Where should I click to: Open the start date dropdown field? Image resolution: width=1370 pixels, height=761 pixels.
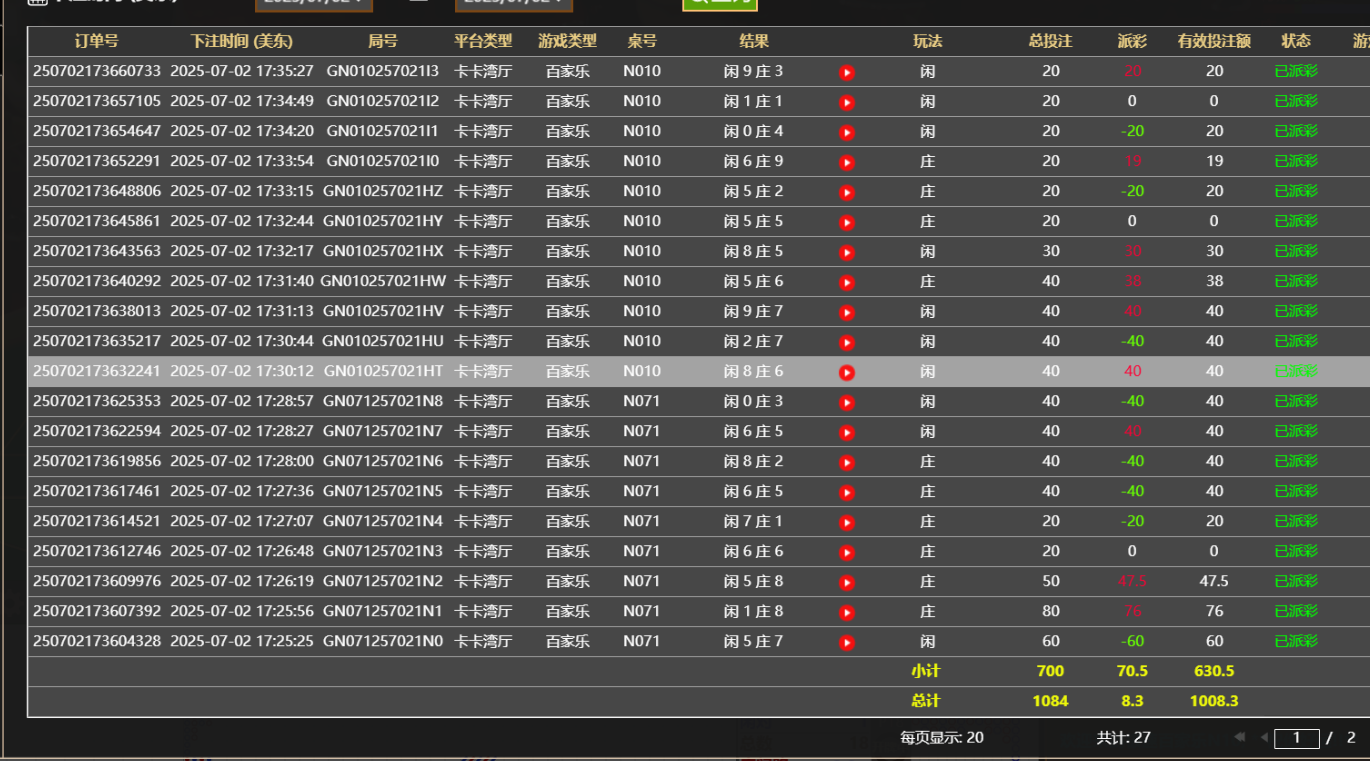[314, 4]
